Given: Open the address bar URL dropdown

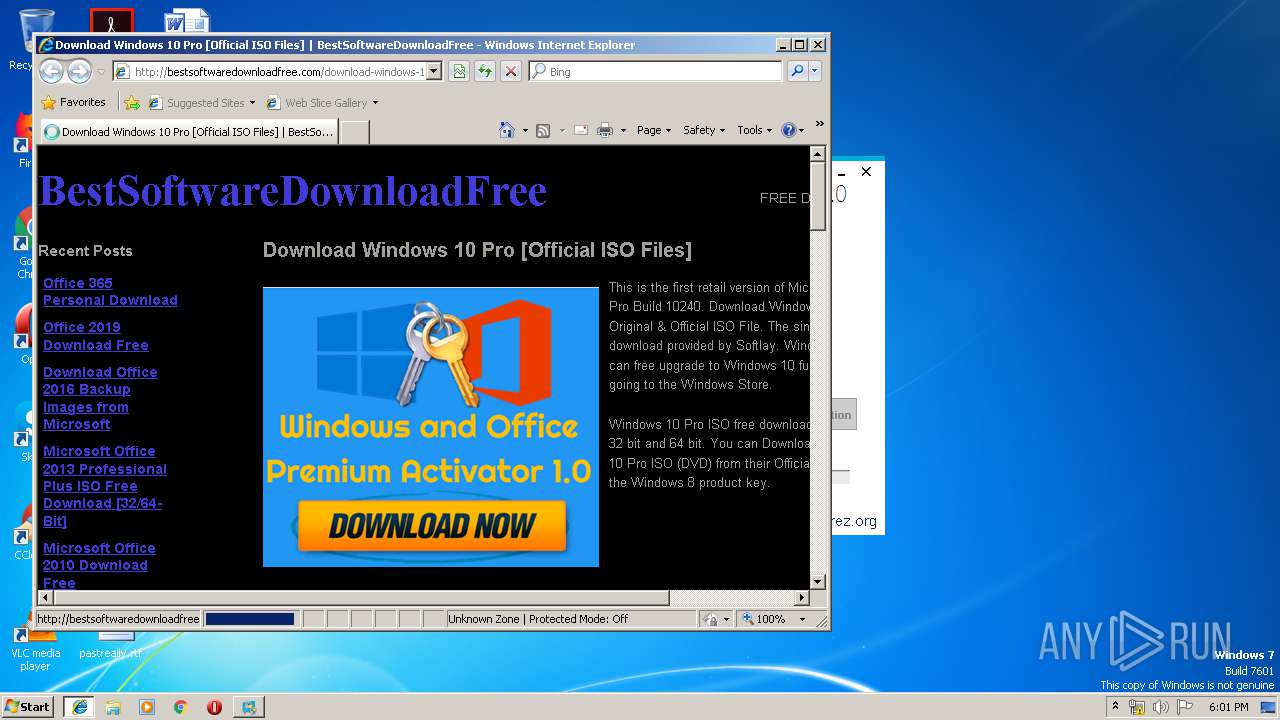Looking at the screenshot, I should coord(433,71).
